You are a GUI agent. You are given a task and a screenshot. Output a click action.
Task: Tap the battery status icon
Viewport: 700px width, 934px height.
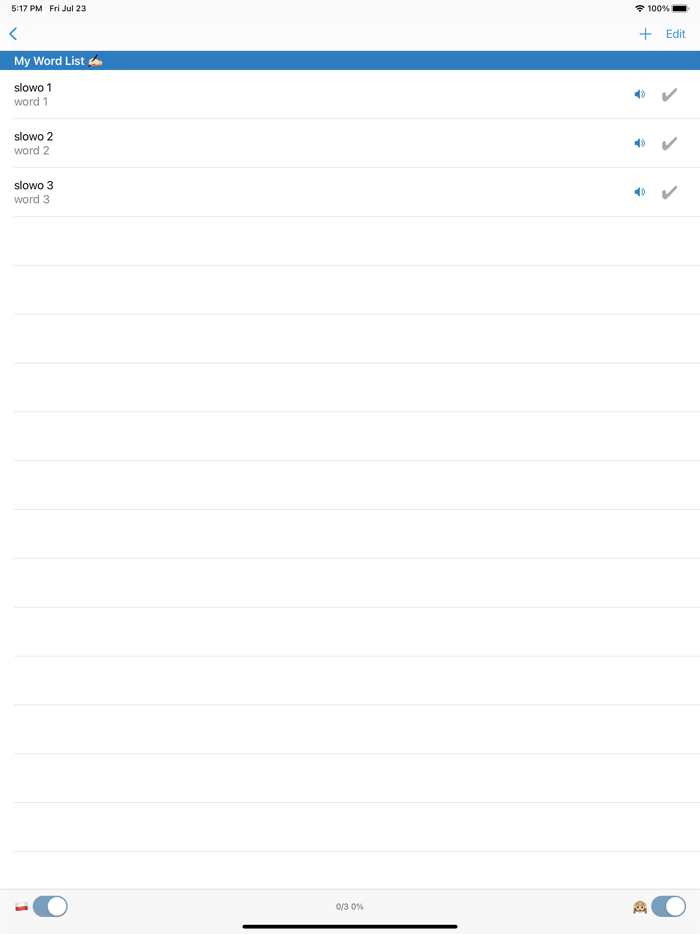(680, 8)
